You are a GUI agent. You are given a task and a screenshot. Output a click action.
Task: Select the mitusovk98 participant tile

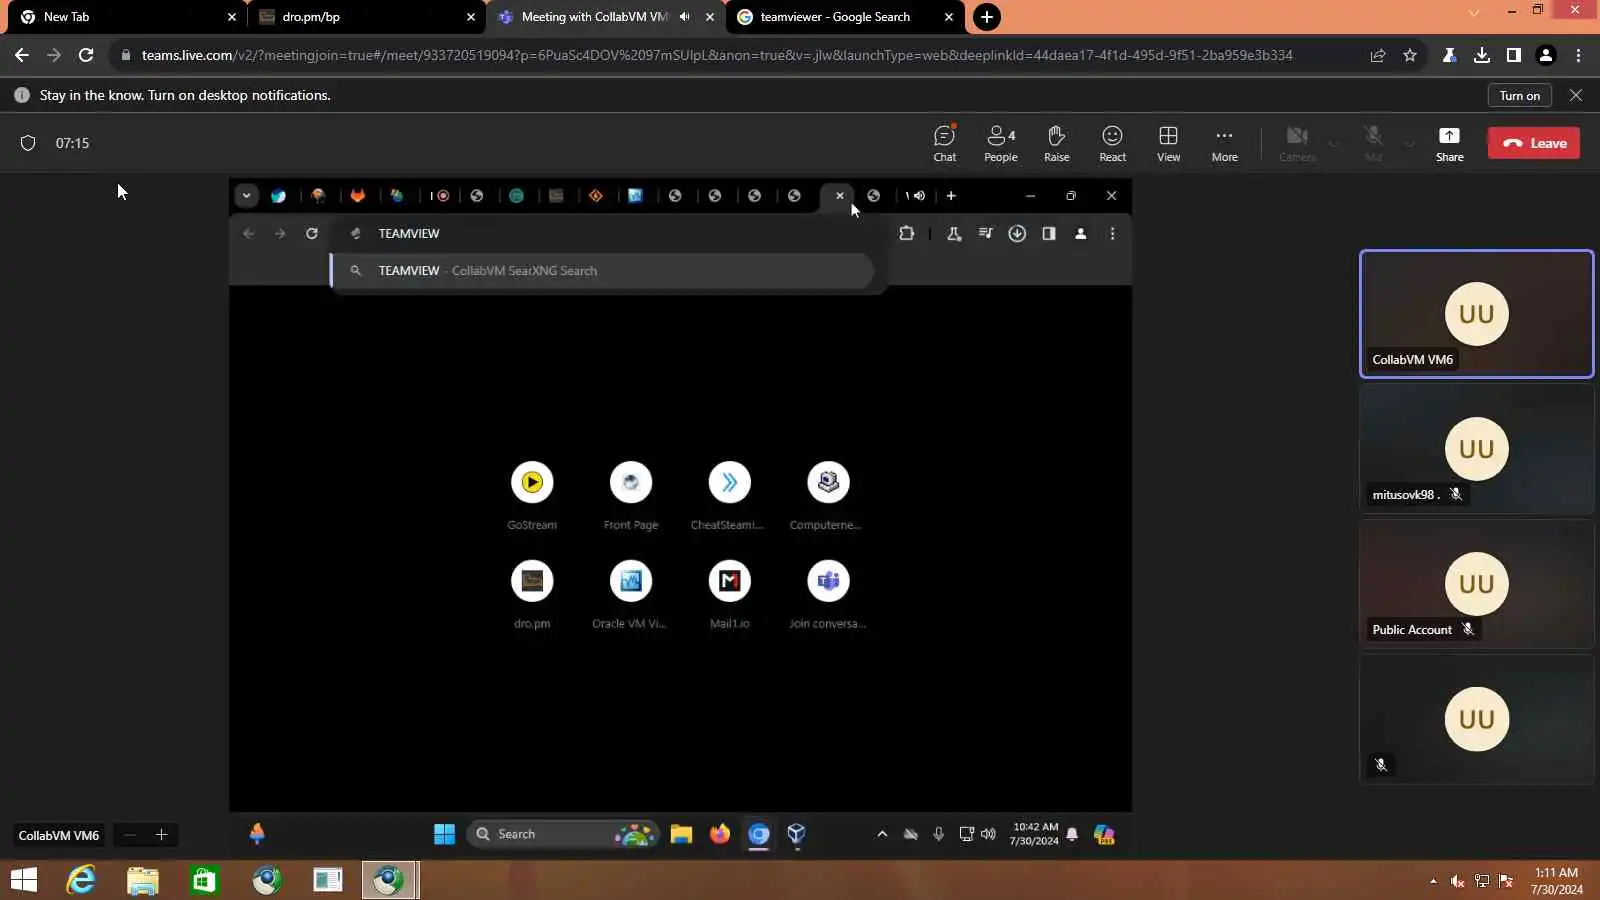click(1476, 449)
